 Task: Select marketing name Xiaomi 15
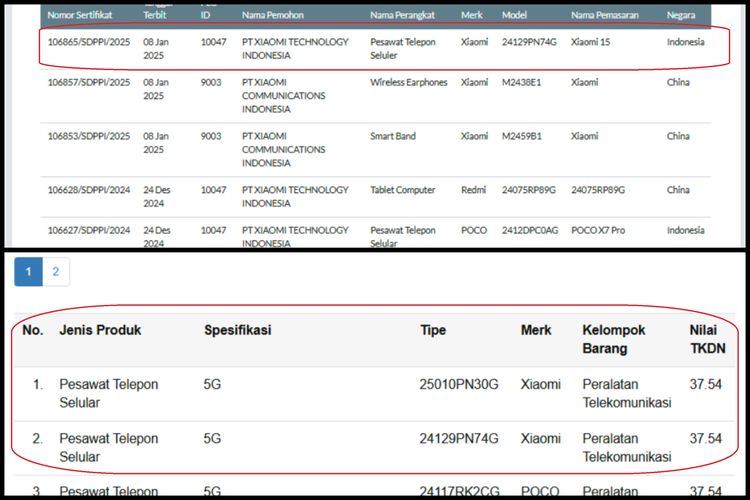(x=590, y=42)
